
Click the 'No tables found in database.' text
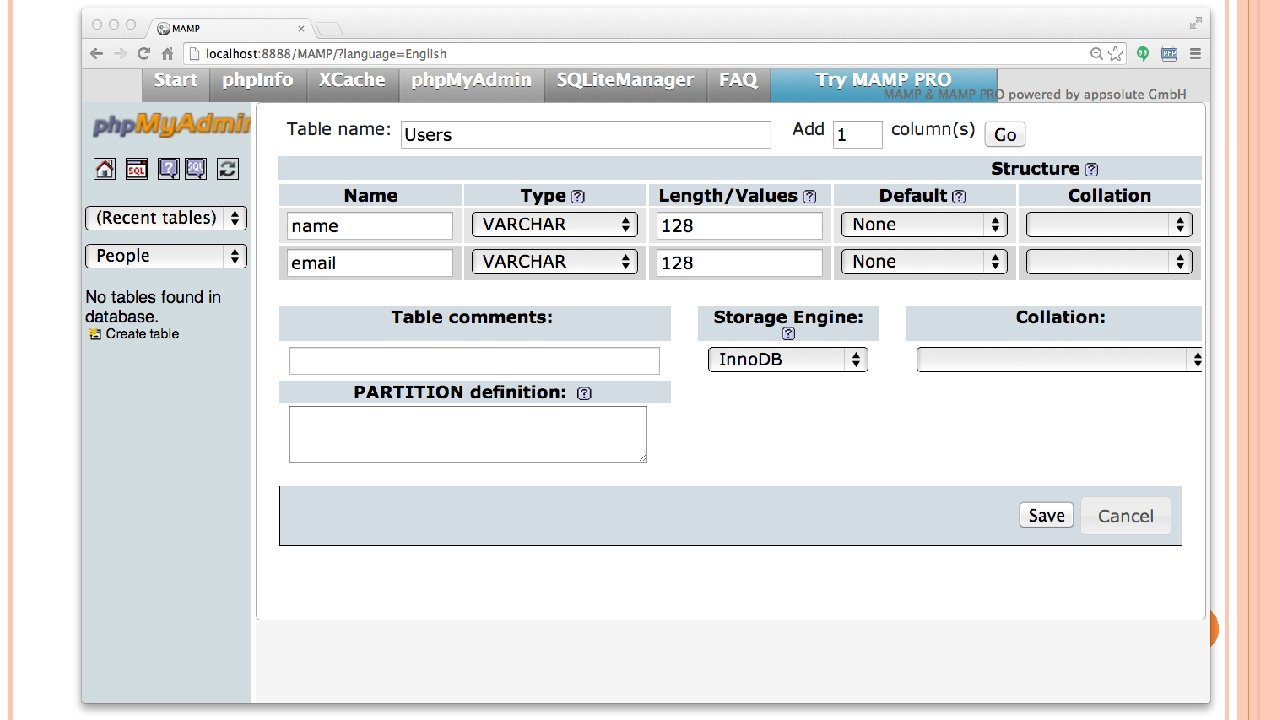(x=153, y=307)
